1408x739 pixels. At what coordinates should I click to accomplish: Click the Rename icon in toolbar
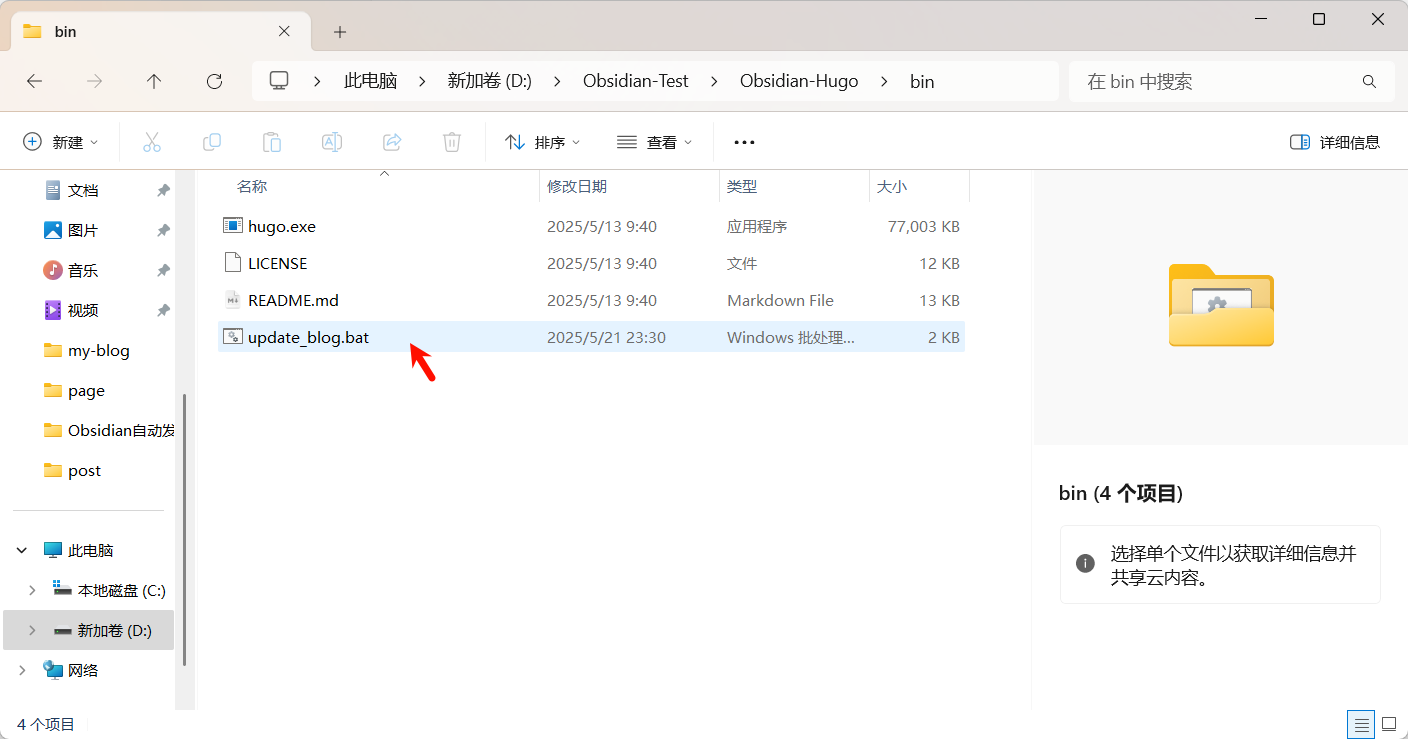pyautogui.click(x=332, y=142)
